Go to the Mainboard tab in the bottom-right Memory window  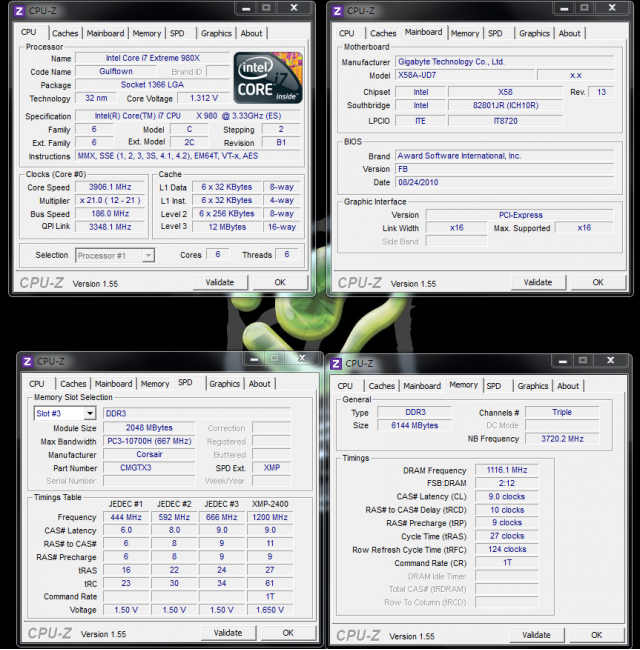tap(422, 386)
